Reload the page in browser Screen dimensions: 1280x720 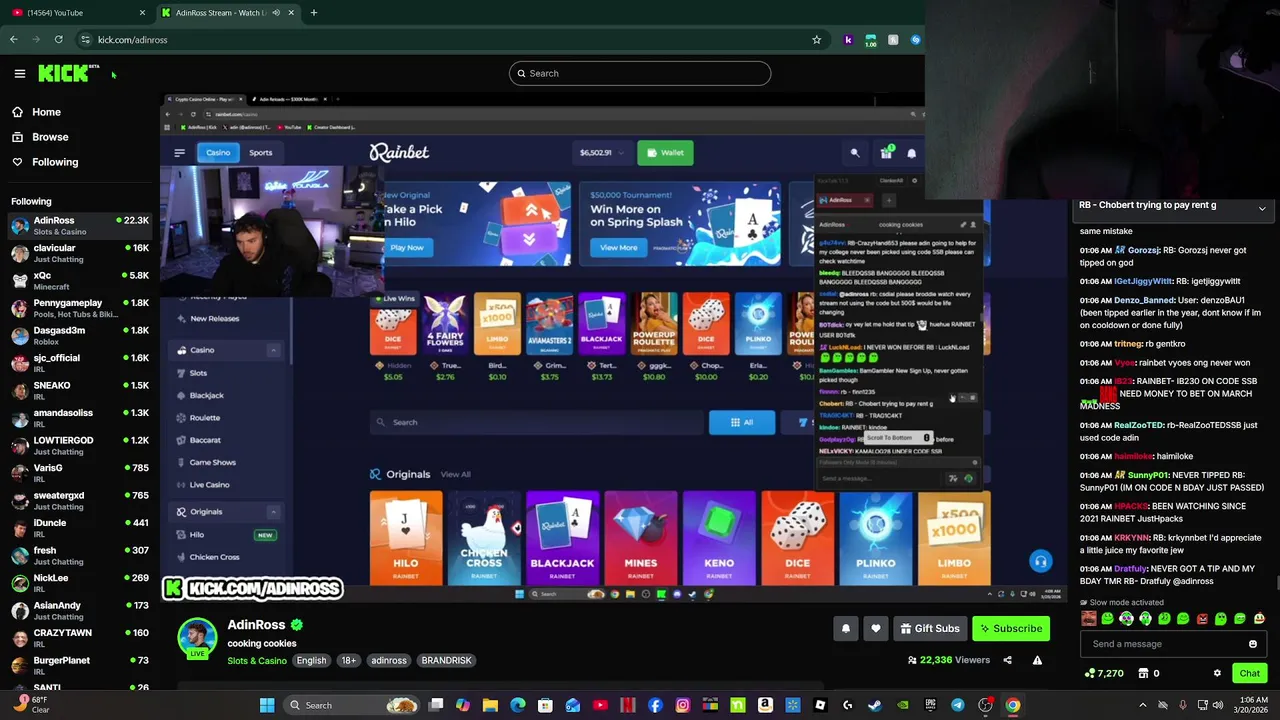[59, 40]
